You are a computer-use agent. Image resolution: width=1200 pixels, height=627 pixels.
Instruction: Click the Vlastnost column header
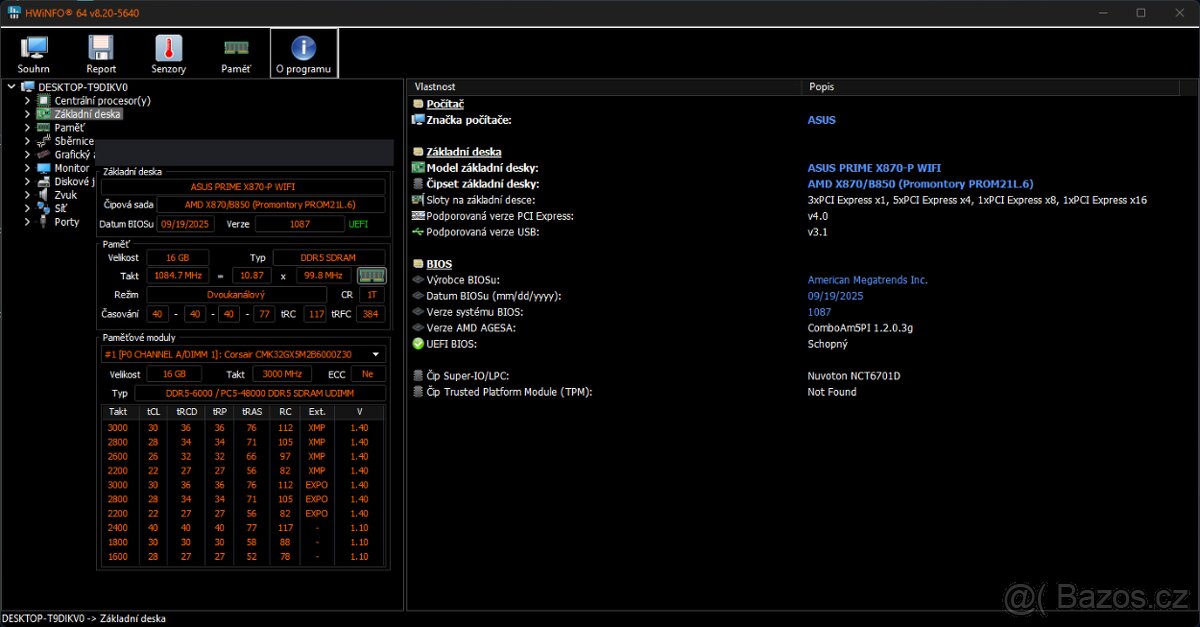435,87
